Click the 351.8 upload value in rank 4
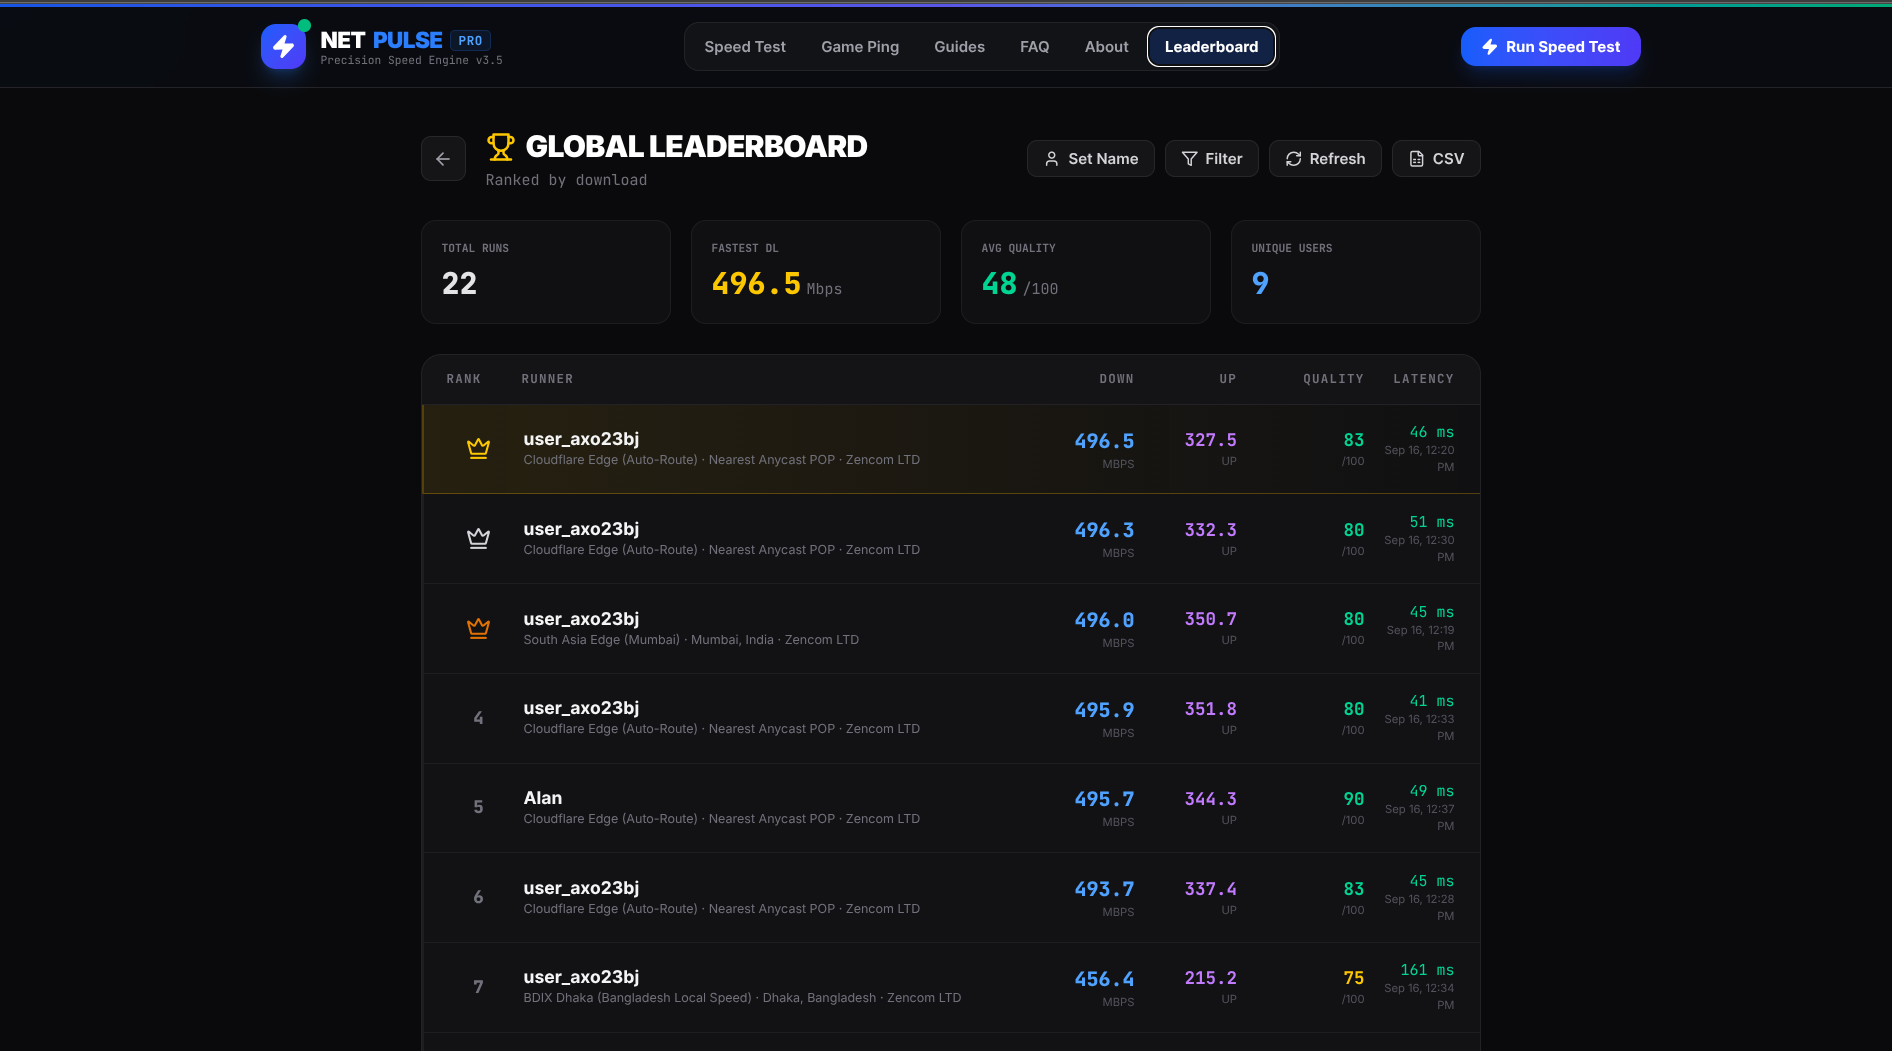Screen dimensions: 1892x1051 [1210, 709]
